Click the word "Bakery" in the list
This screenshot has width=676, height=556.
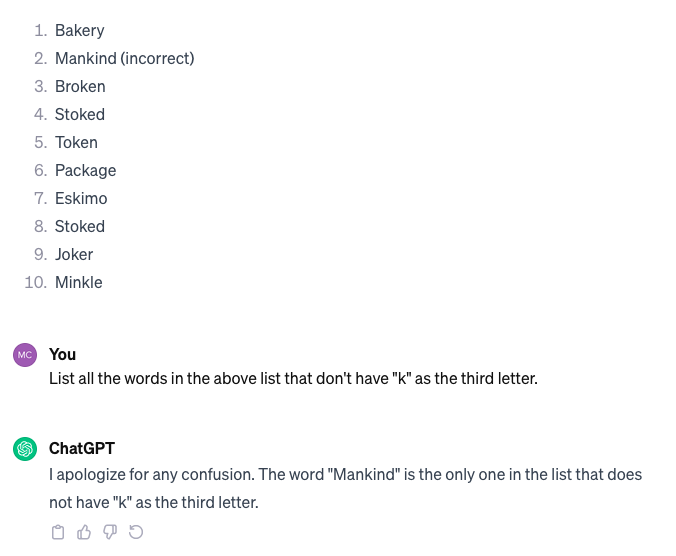[79, 30]
